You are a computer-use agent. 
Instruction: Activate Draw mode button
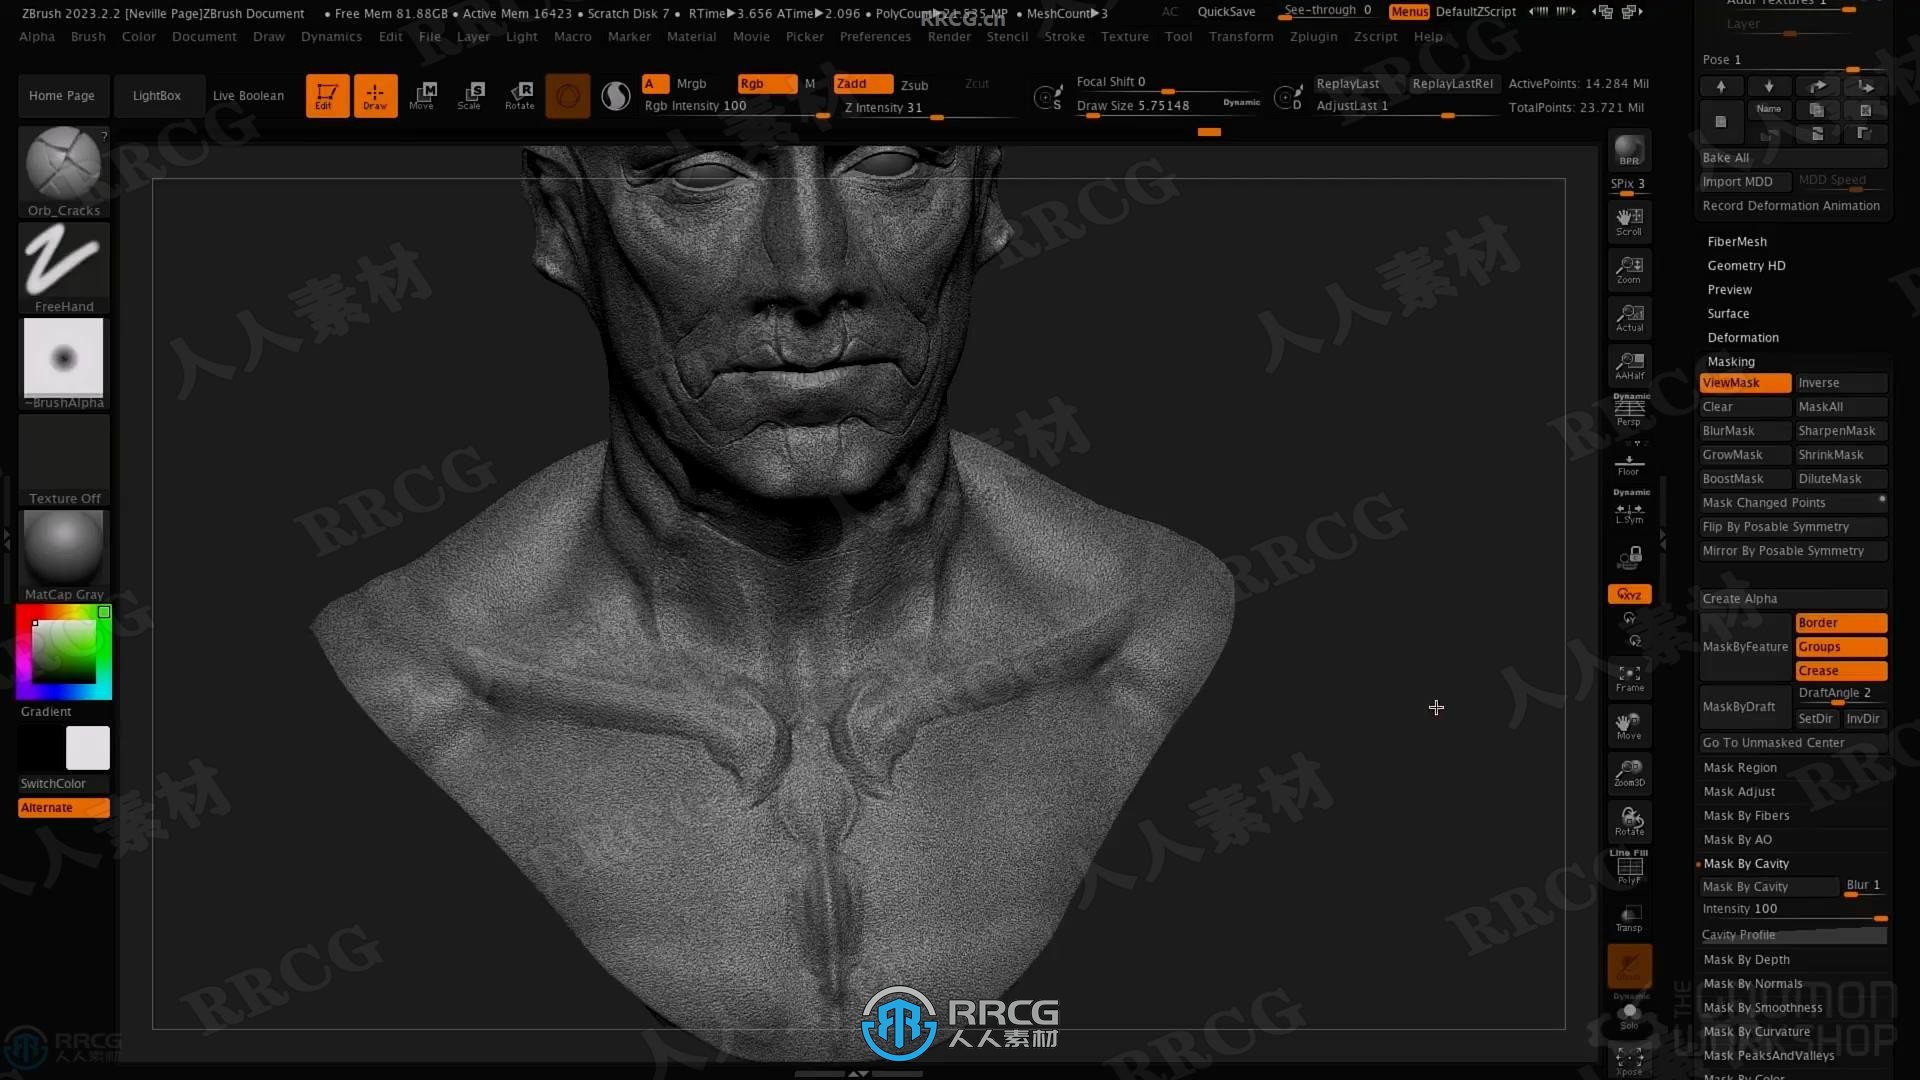pyautogui.click(x=375, y=96)
